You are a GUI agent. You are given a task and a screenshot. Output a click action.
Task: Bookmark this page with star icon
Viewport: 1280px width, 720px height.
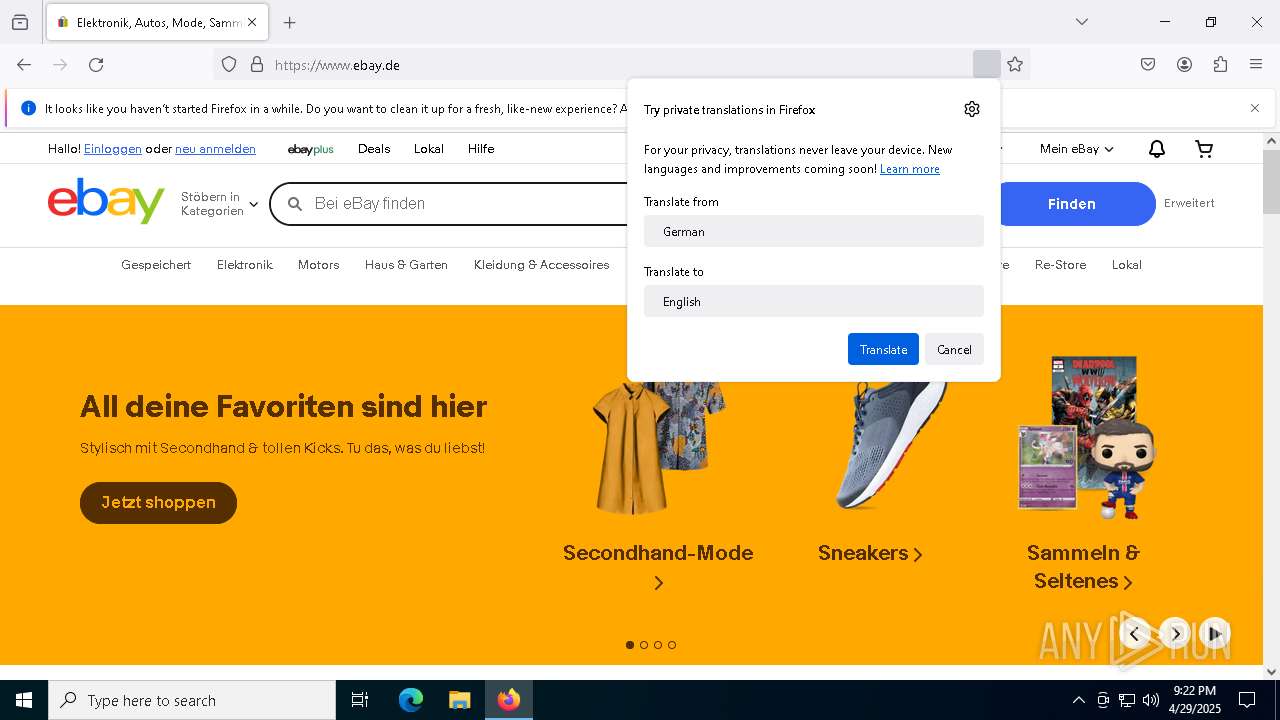(1015, 65)
